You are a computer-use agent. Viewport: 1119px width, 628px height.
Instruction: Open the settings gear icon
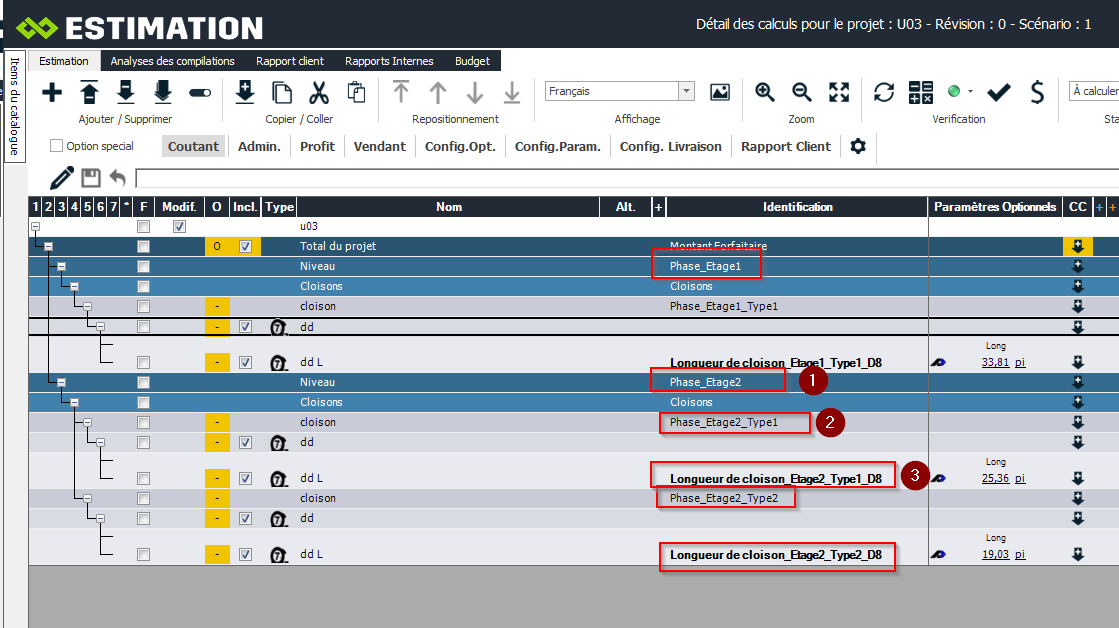[x=858, y=146]
